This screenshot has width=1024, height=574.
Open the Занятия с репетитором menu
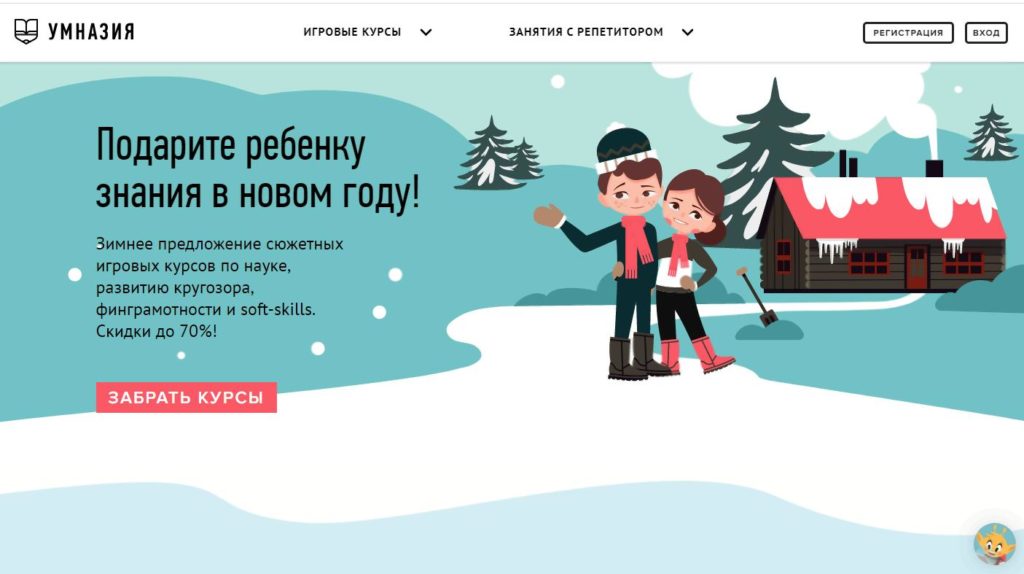point(586,32)
